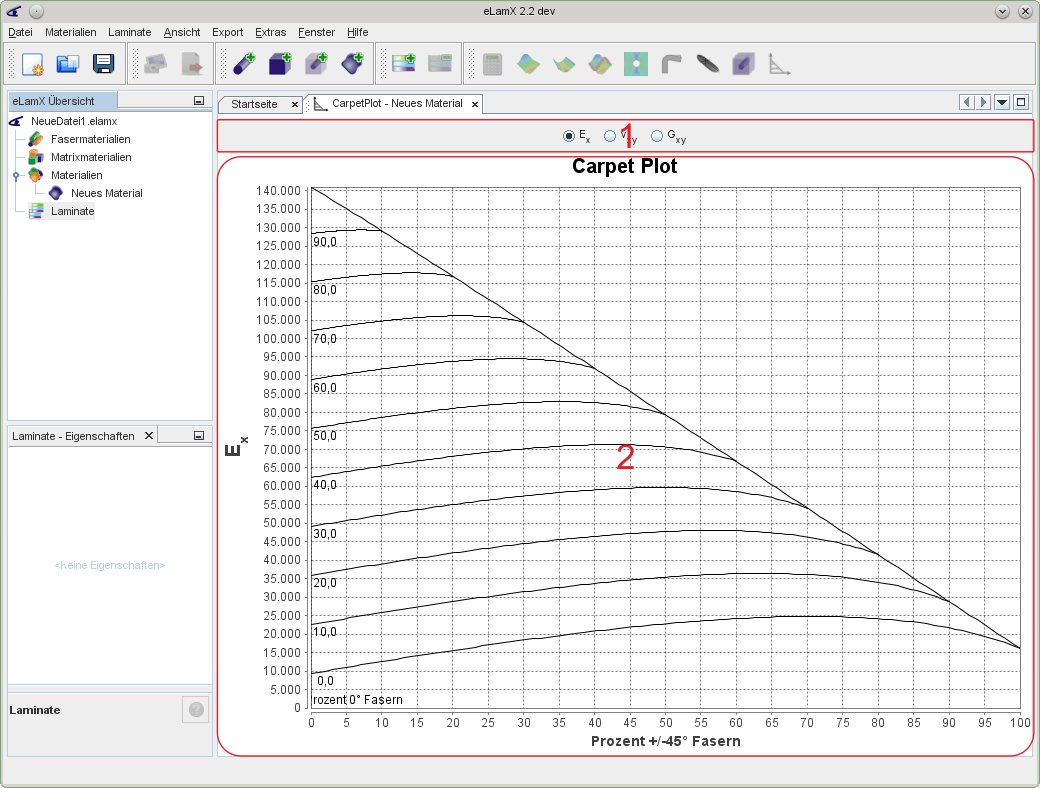The height and width of the screenshot is (788, 1040).
Task: Click the 90,0 curve label
Action: (325, 242)
